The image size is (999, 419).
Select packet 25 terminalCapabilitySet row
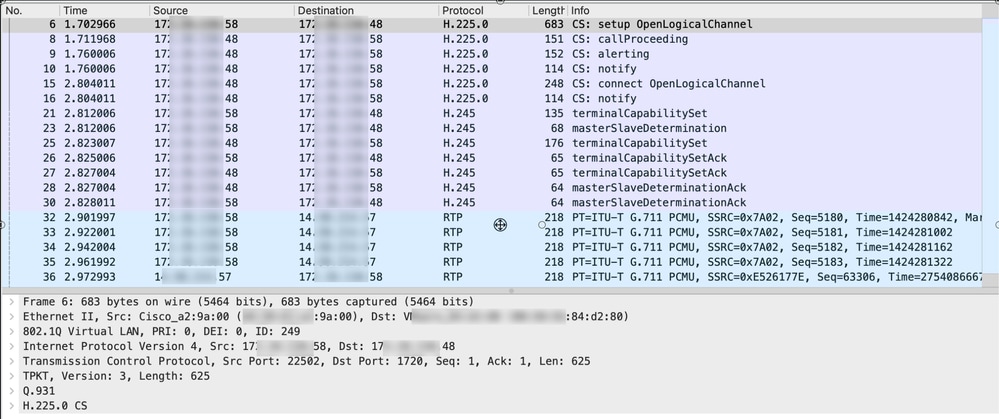491,143
